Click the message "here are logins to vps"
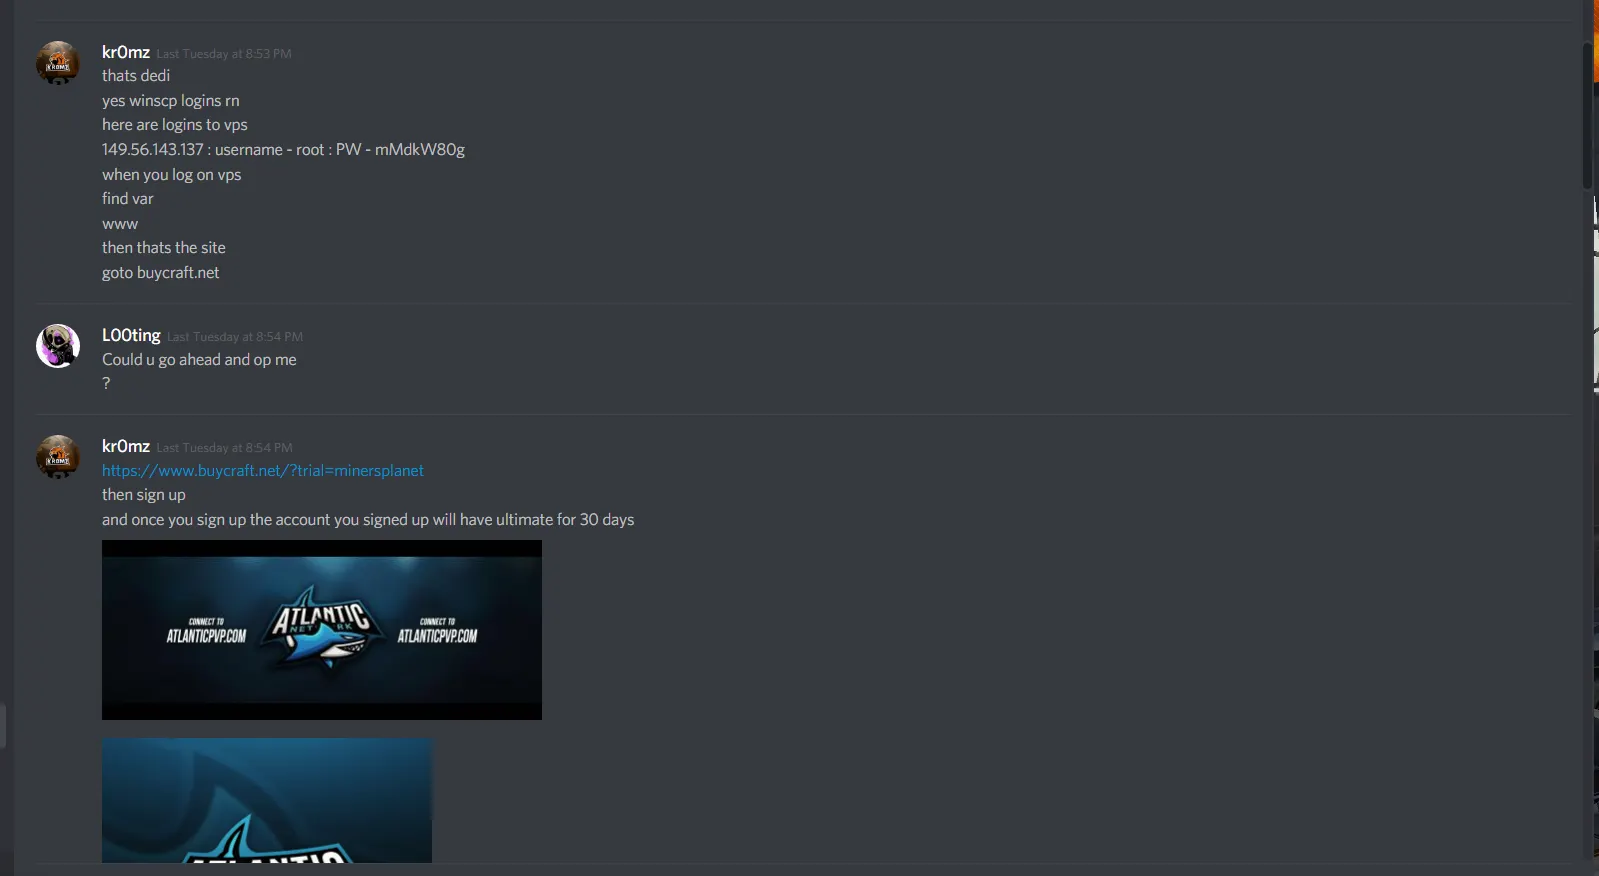The width and height of the screenshot is (1599, 876). [x=175, y=125]
